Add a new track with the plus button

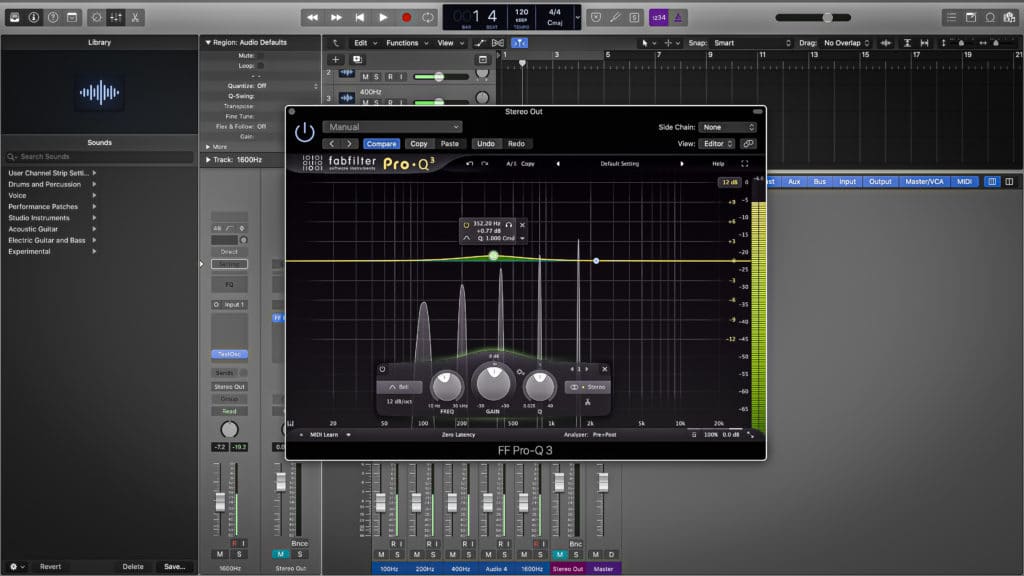click(336, 59)
